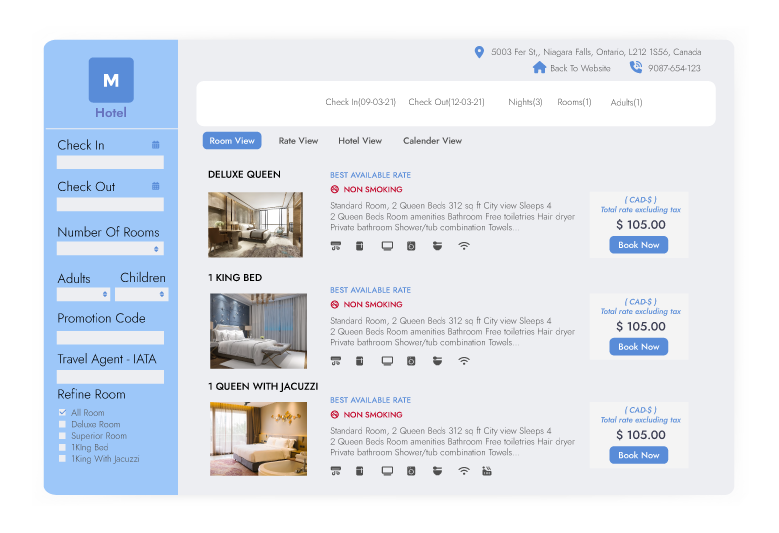The image size is (779, 533).
Task: Switch to the Calender View tab
Action: pyautogui.click(x=432, y=141)
